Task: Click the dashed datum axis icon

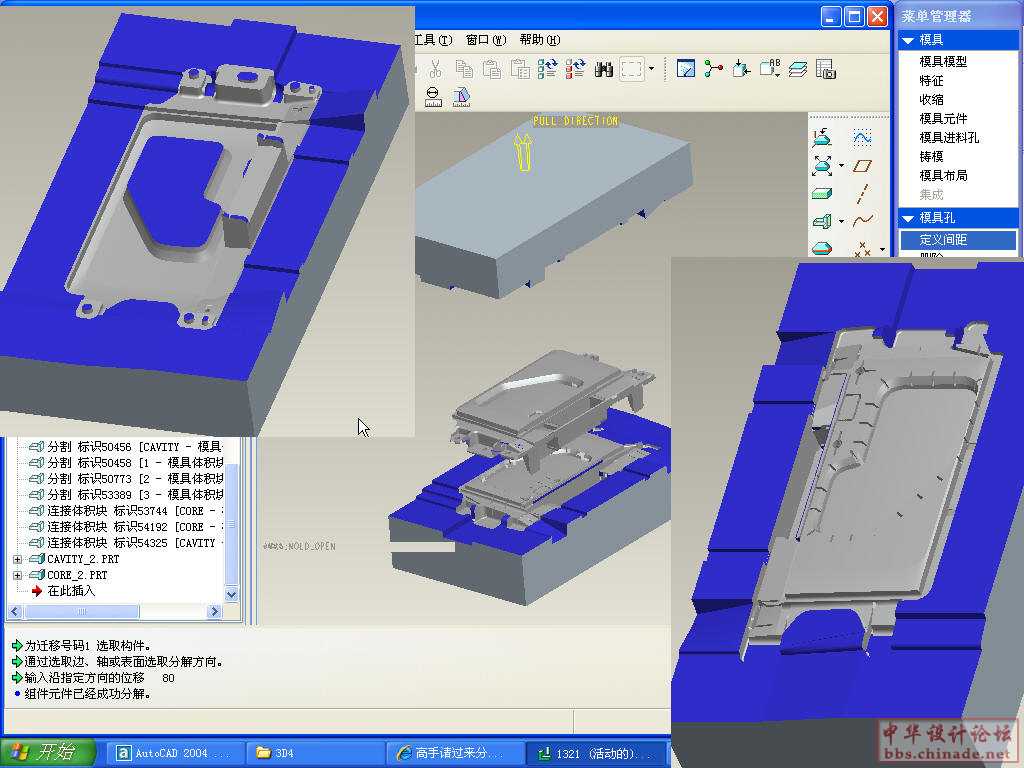Action: tap(863, 193)
